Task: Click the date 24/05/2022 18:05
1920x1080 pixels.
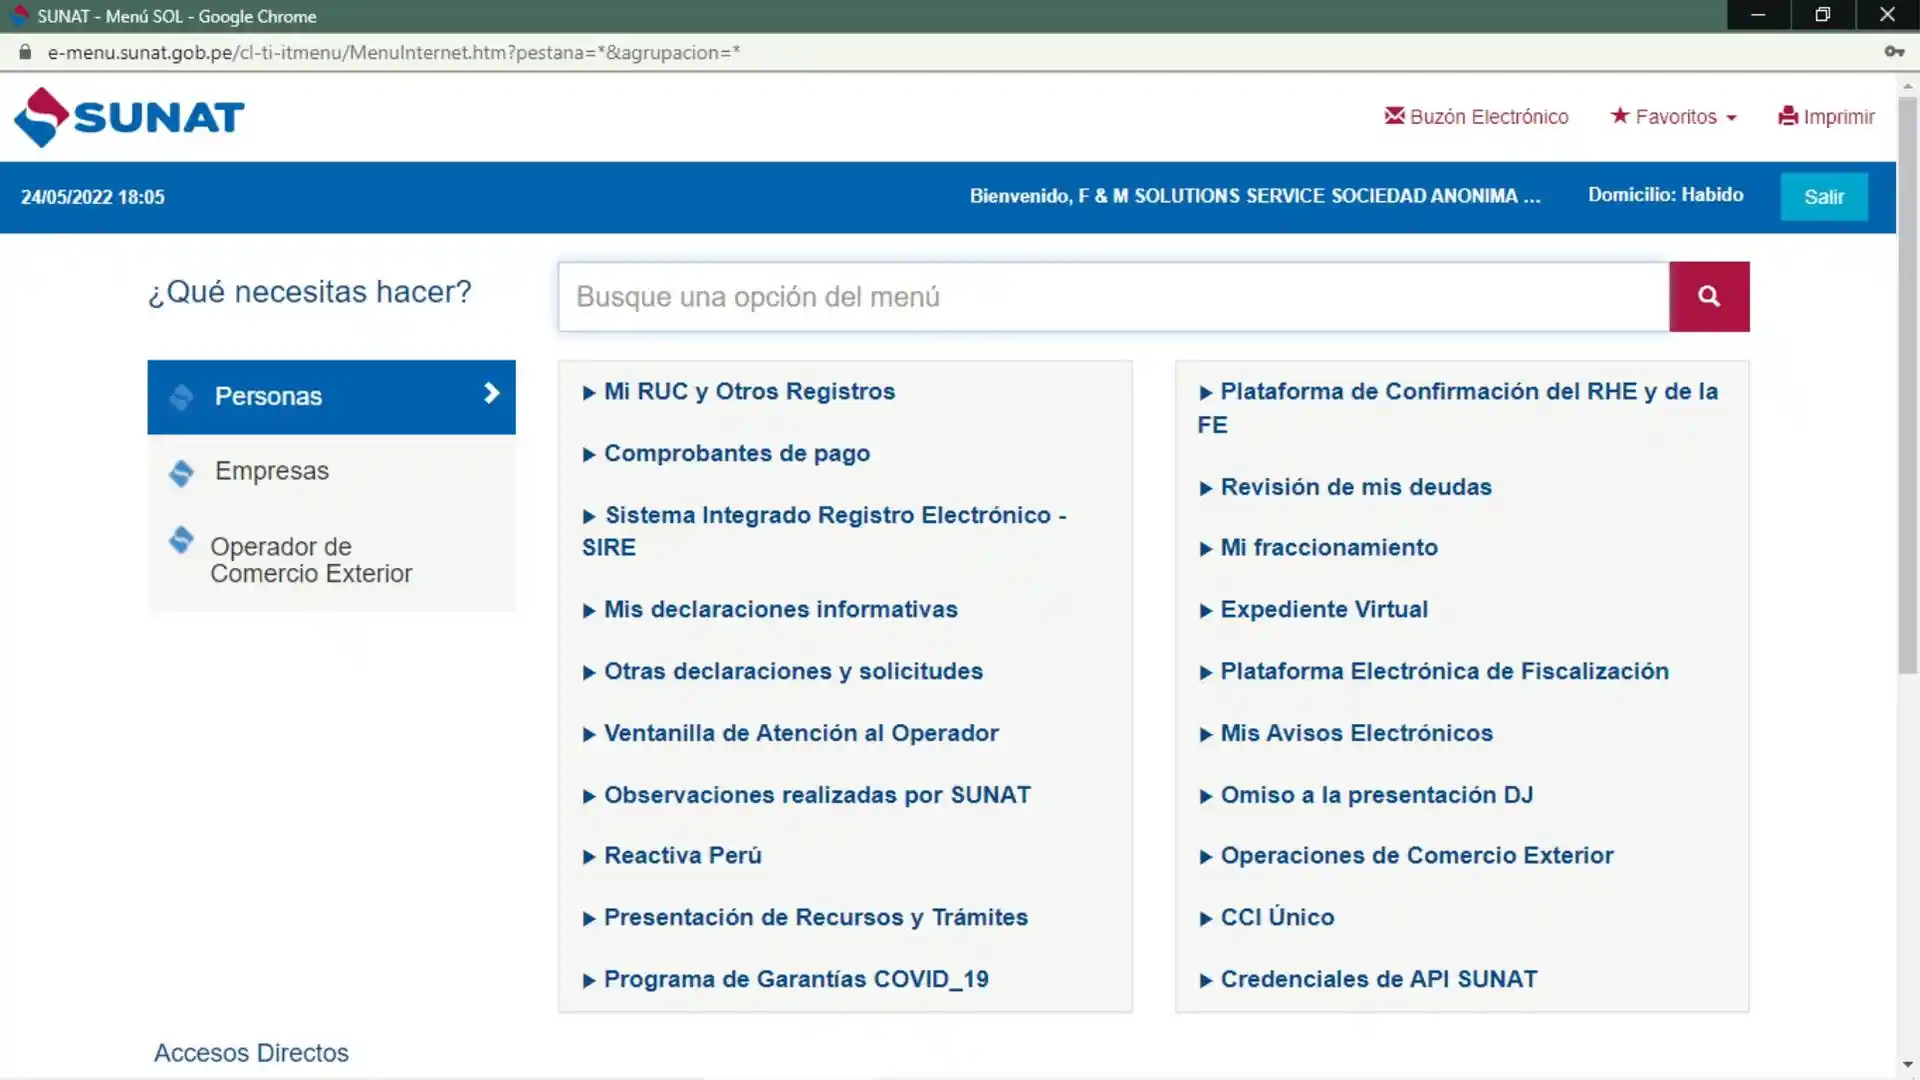Action: pos(93,197)
